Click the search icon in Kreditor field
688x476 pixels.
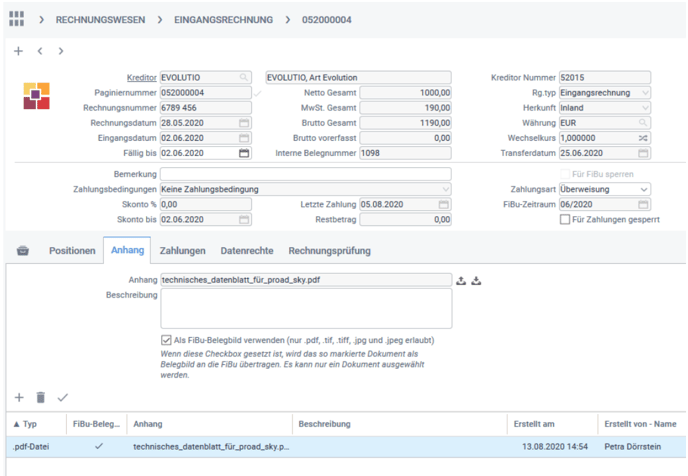pyautogui.click(x=244, y=77)
